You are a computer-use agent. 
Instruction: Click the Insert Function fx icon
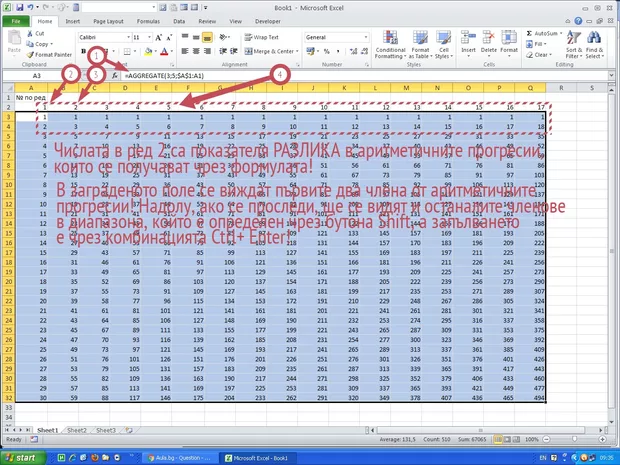click(115, 75)
